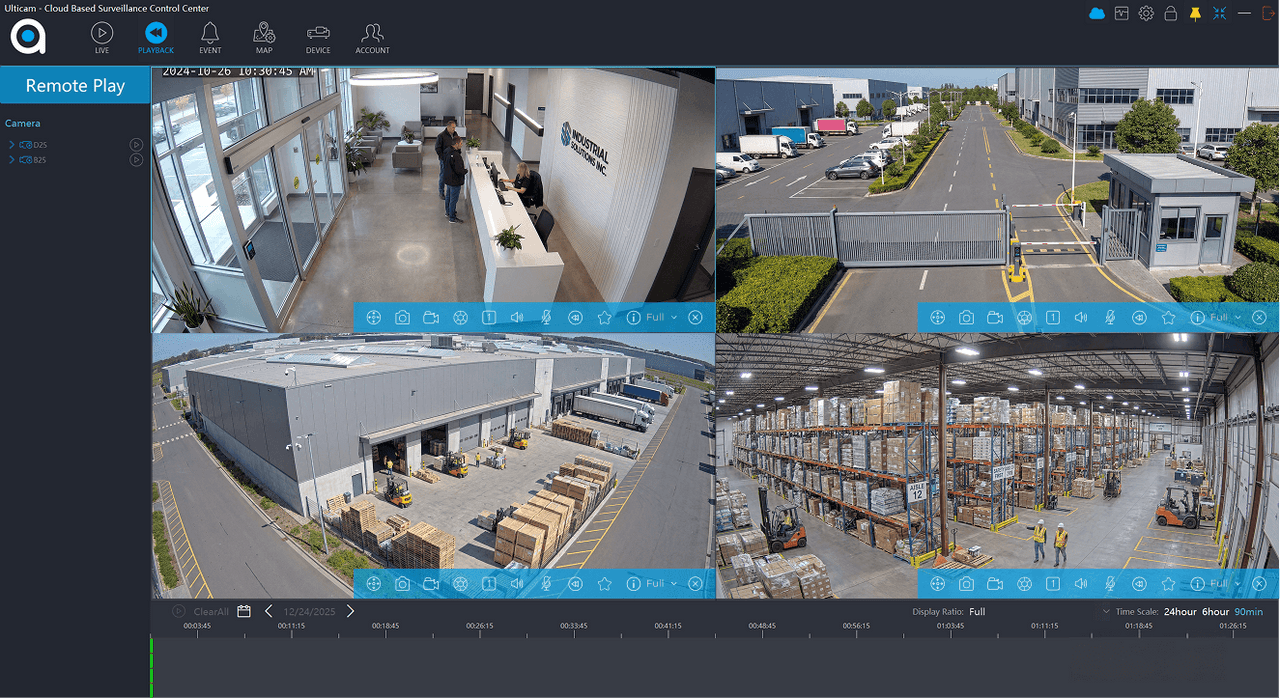This screenshot has width=1280, height=698.
Task: Open PTZ control on the loading dock camera
Action: click(x=374, y=583)
